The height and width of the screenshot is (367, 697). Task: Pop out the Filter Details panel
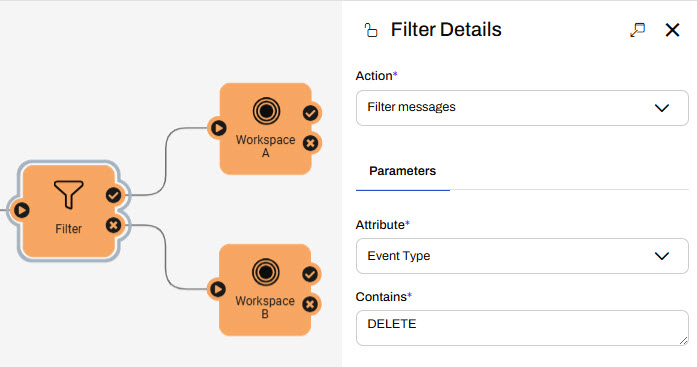[x=637, y=30]
